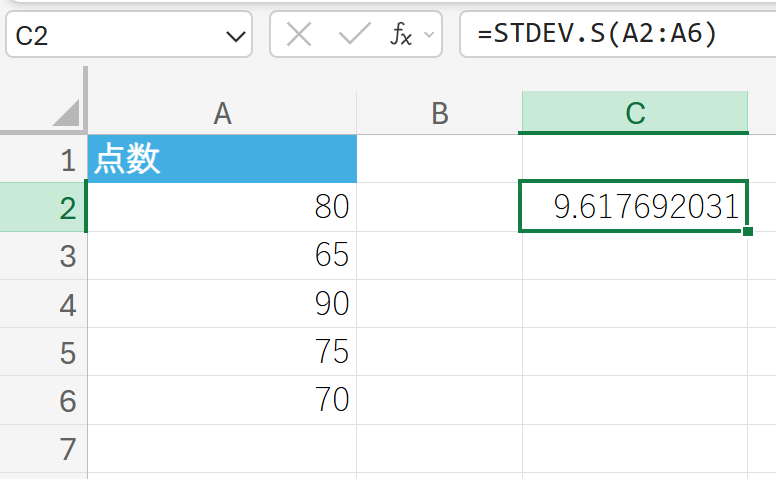Select column A header
The height and width of the screenshot is (479, 776).
[222, 113]
